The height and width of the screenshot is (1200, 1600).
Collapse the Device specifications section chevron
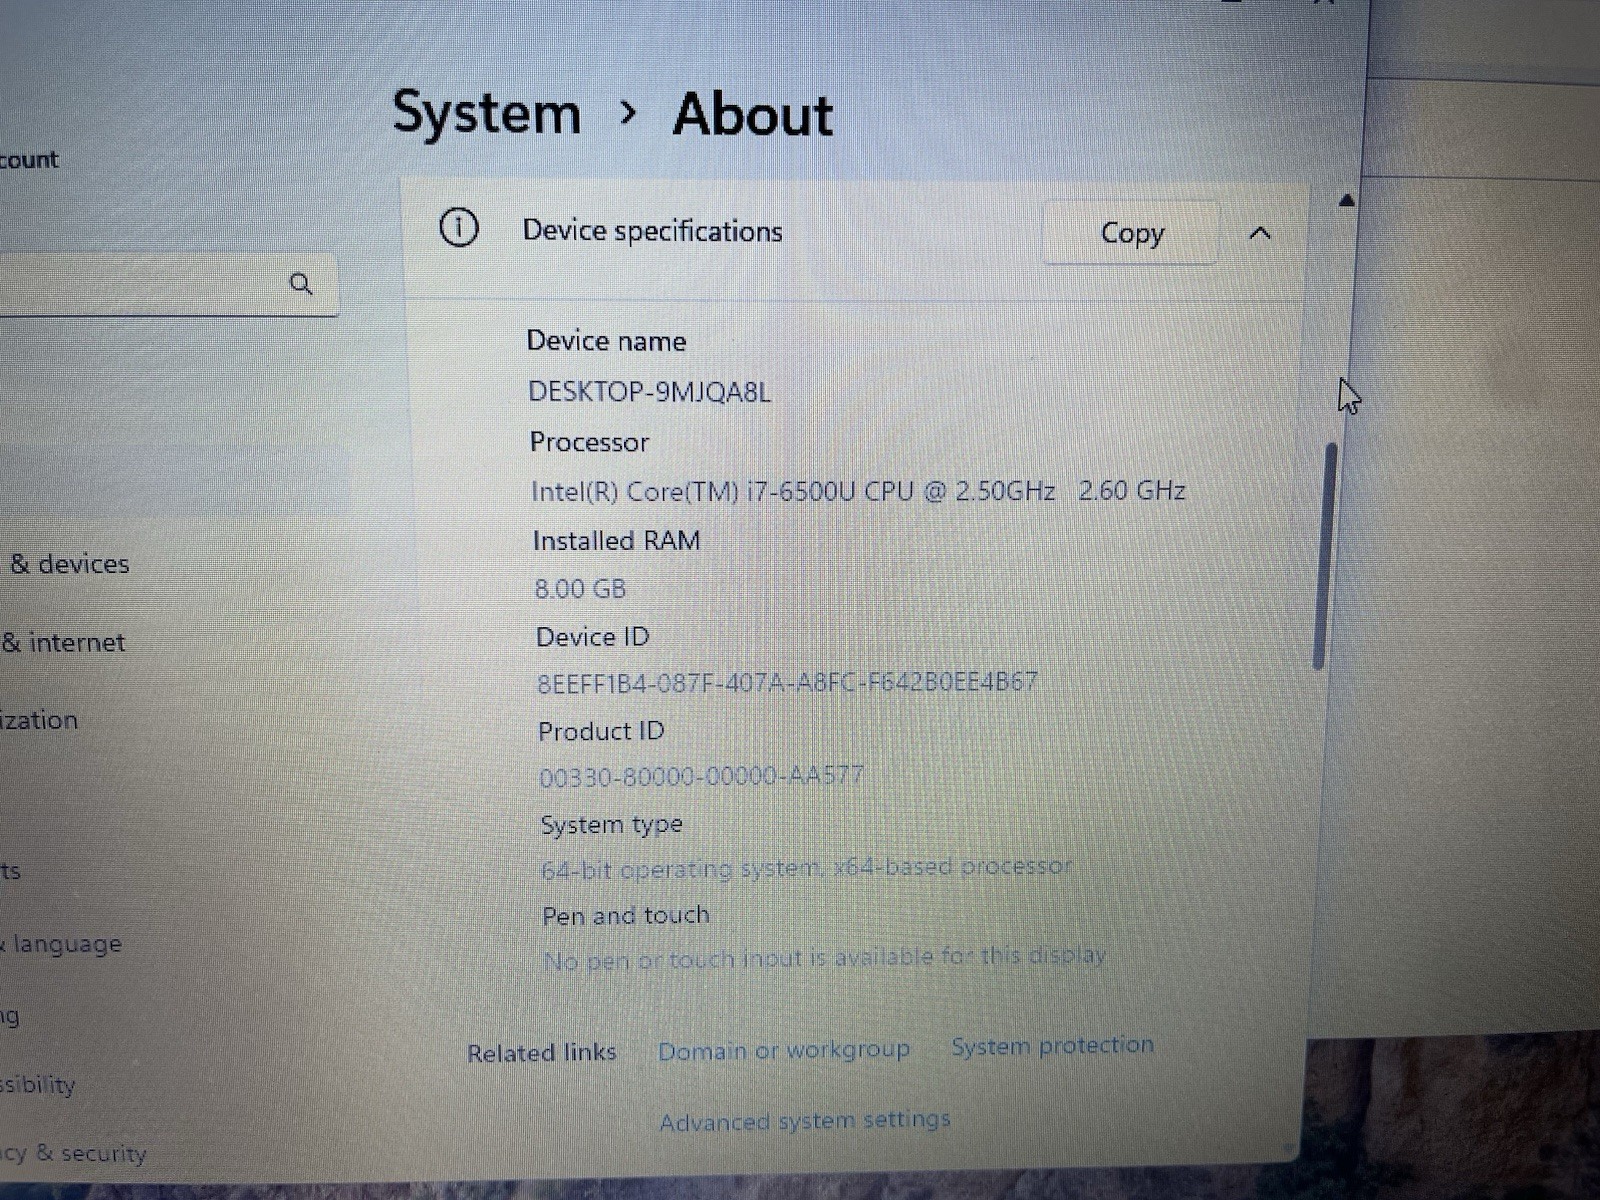point(1260,234)
